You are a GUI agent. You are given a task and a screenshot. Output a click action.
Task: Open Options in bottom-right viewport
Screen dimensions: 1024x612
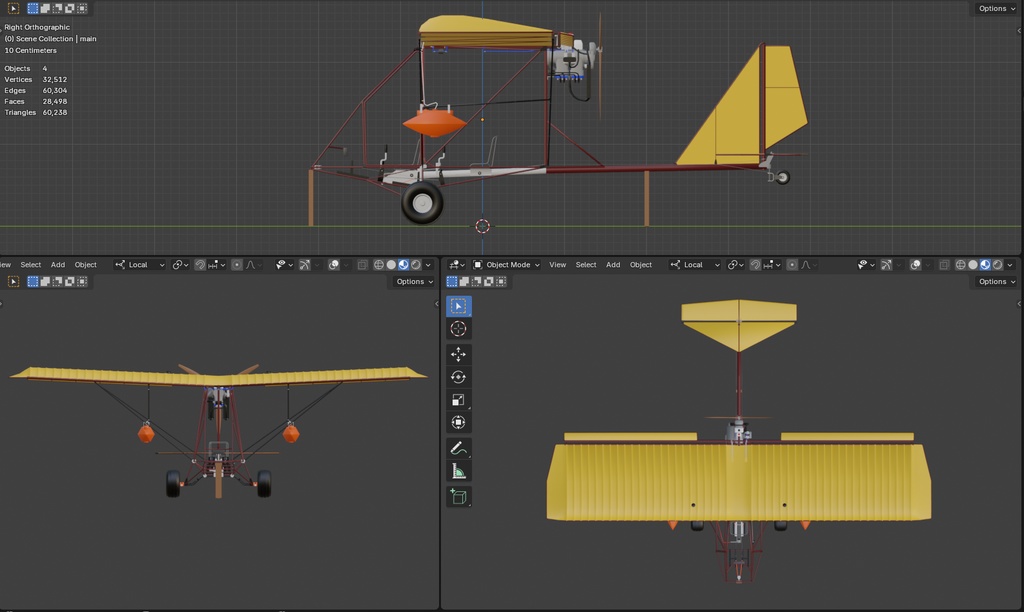(x=997, y=282)
